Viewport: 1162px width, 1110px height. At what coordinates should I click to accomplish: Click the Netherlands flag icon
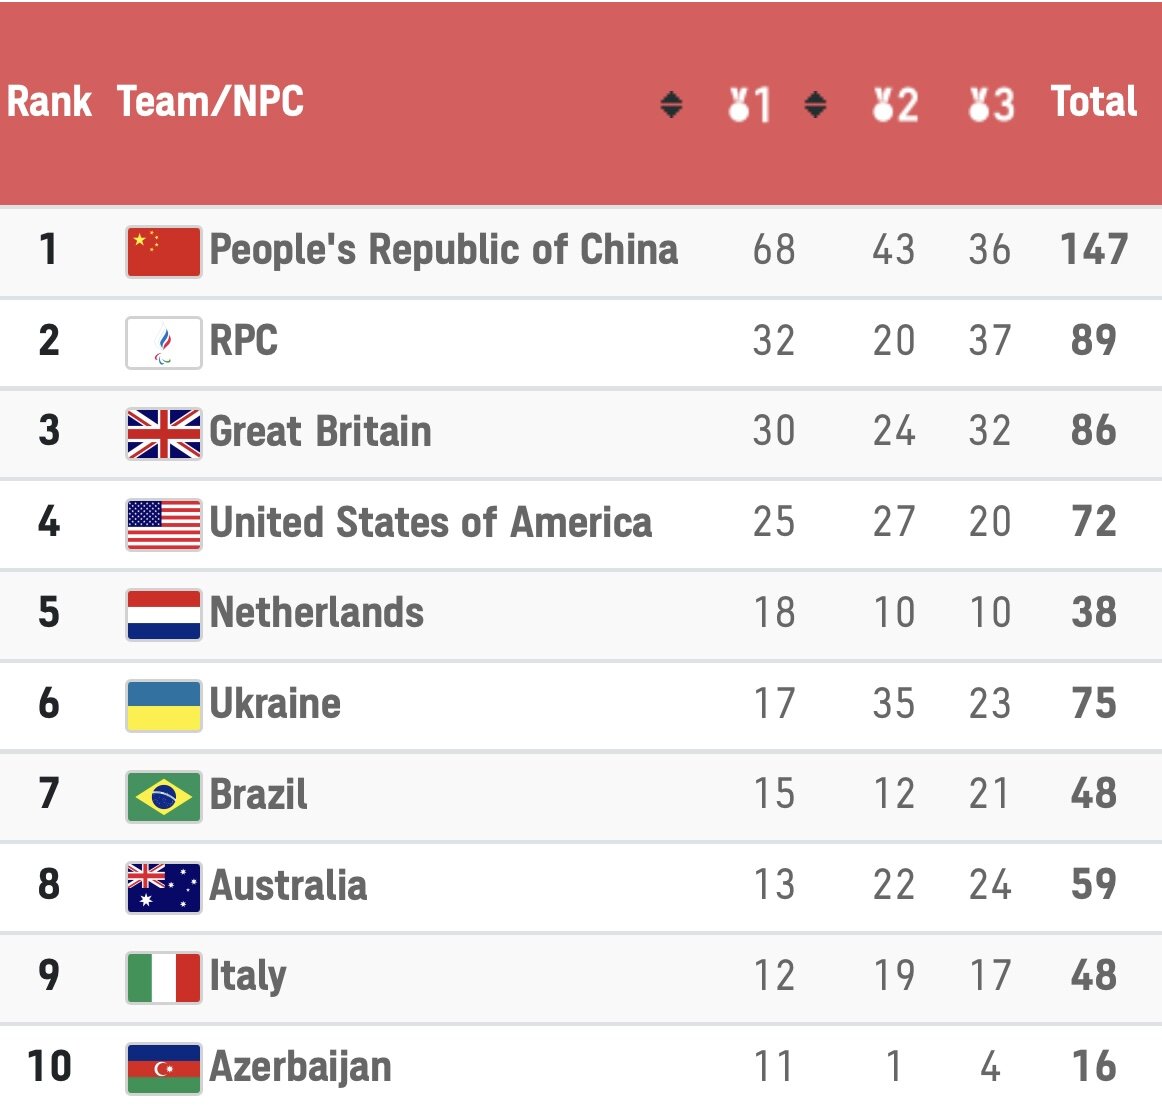coord(164,615)
